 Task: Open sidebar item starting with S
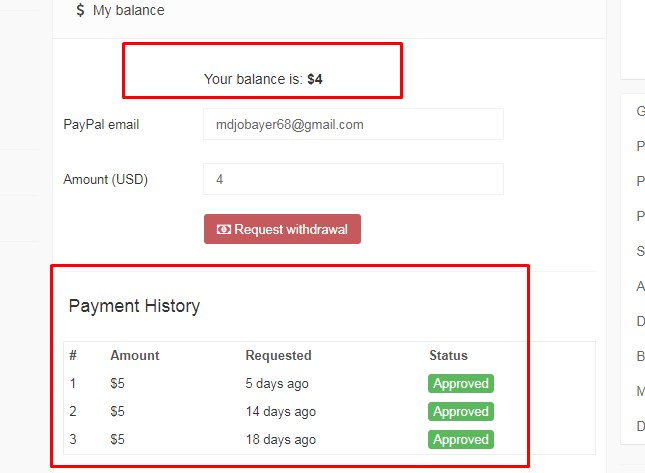tap(640, 251)
